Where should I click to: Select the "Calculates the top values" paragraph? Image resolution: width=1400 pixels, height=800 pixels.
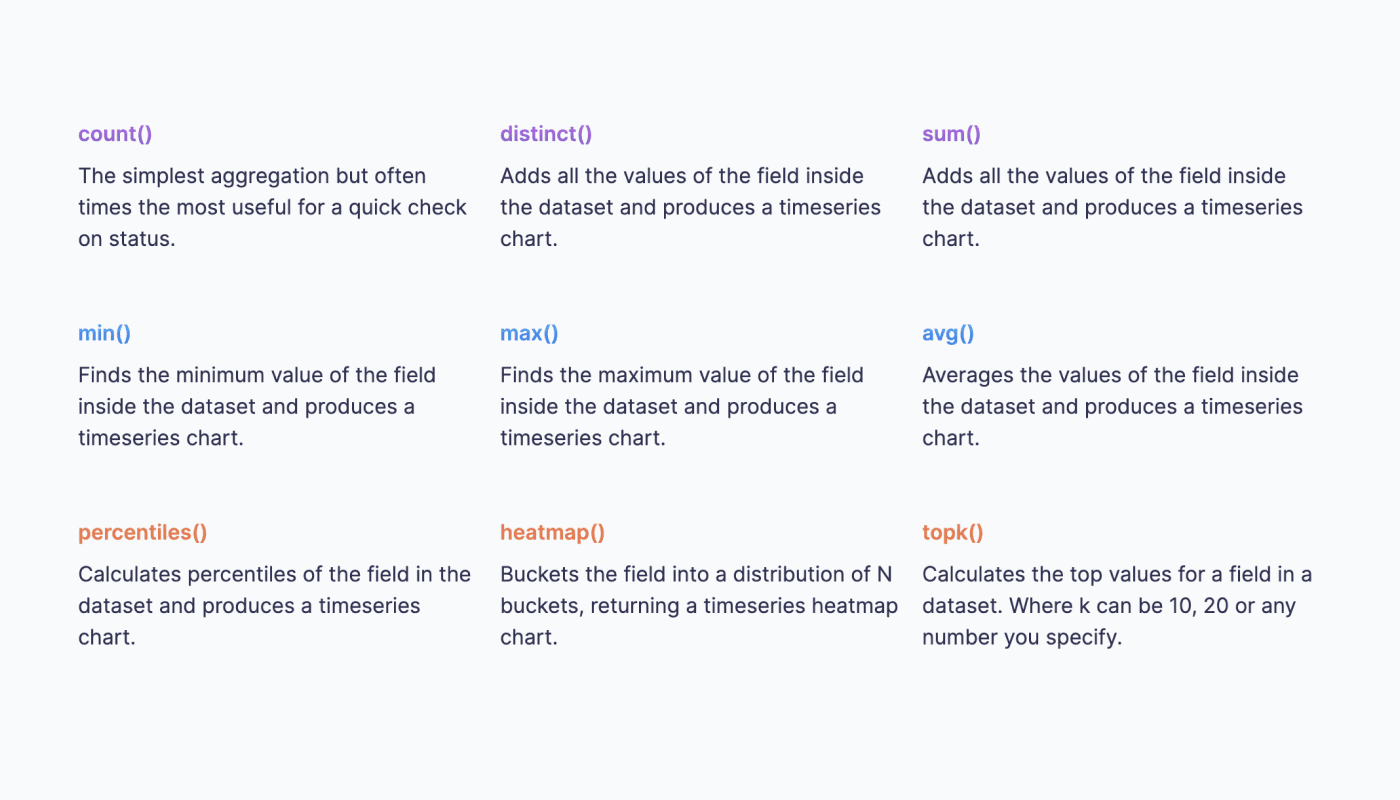click(x=1116, y=605)
